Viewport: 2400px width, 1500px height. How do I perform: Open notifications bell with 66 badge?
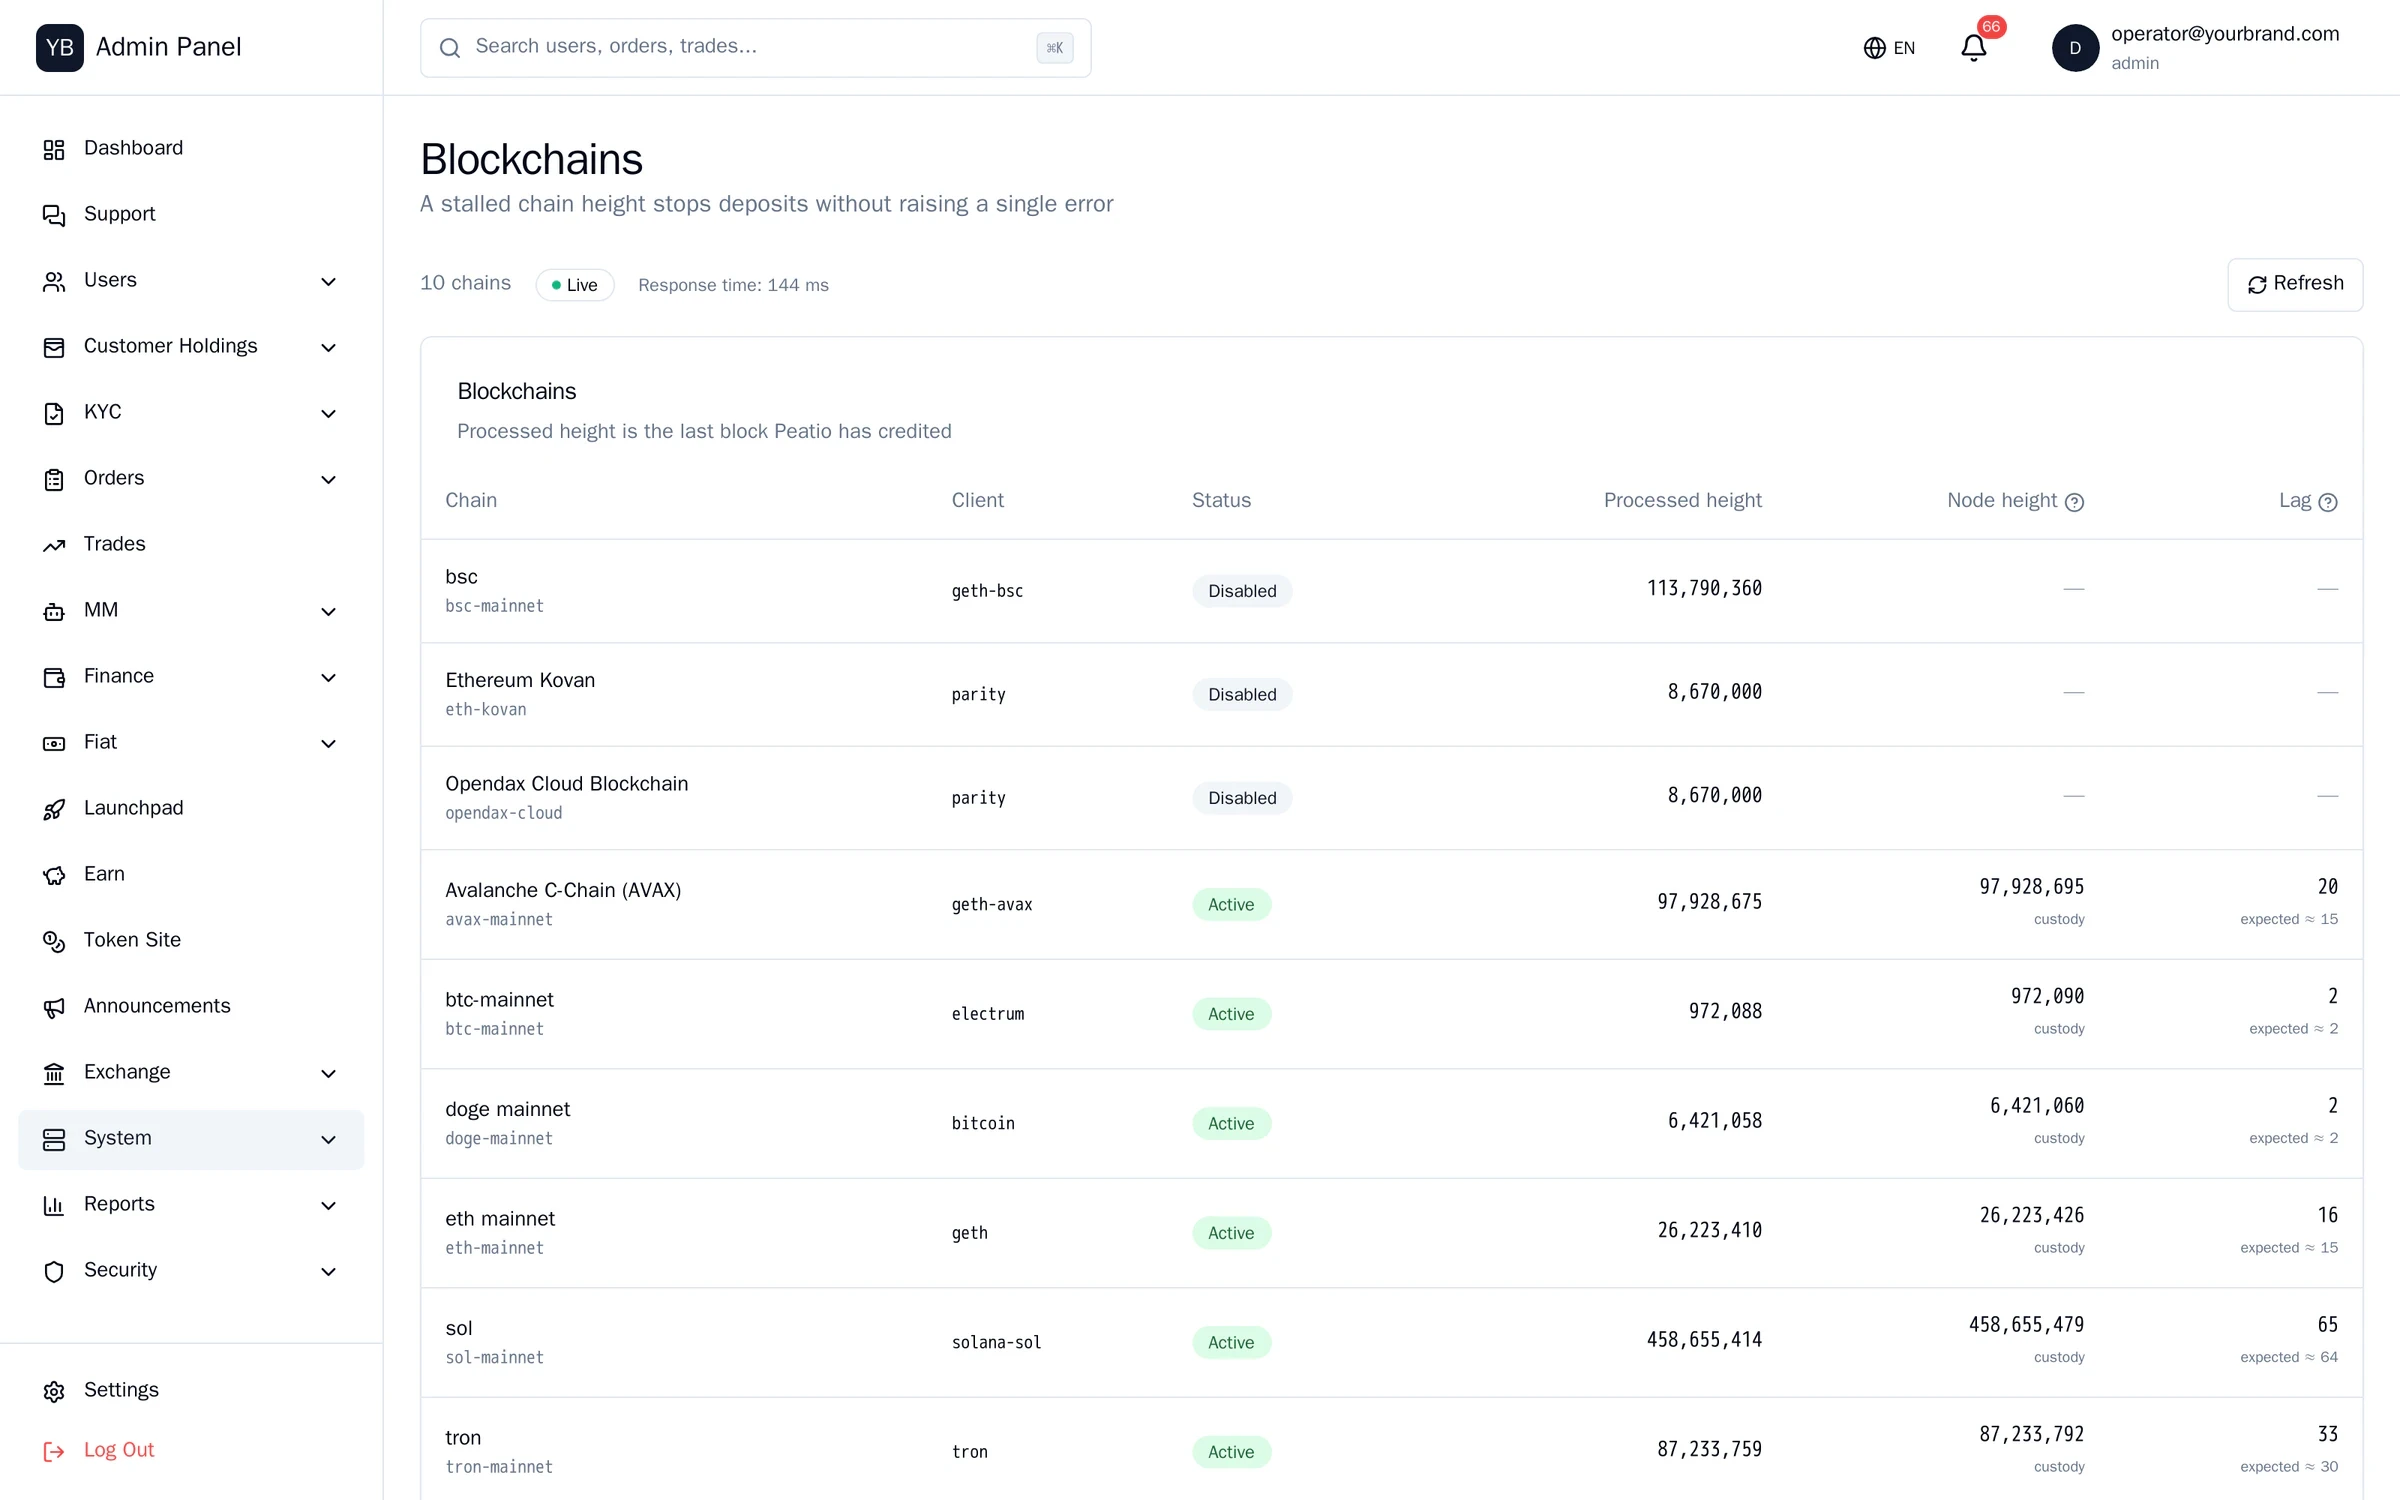1973,47
